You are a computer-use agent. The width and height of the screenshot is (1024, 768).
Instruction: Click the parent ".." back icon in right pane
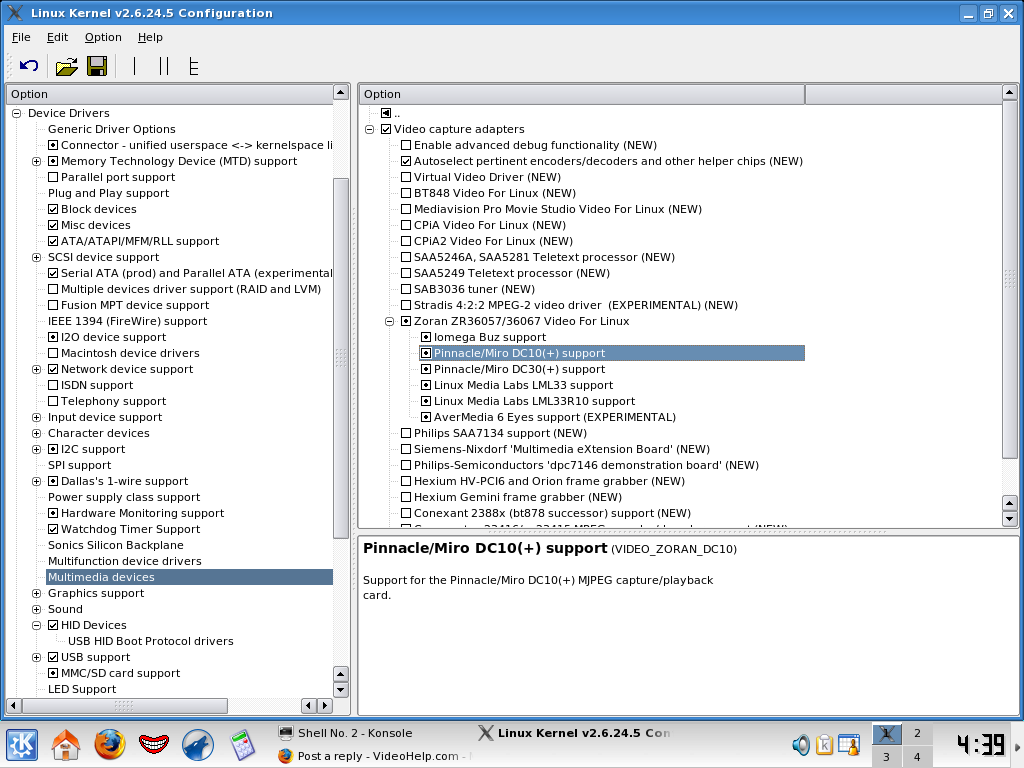pos(386,113)
